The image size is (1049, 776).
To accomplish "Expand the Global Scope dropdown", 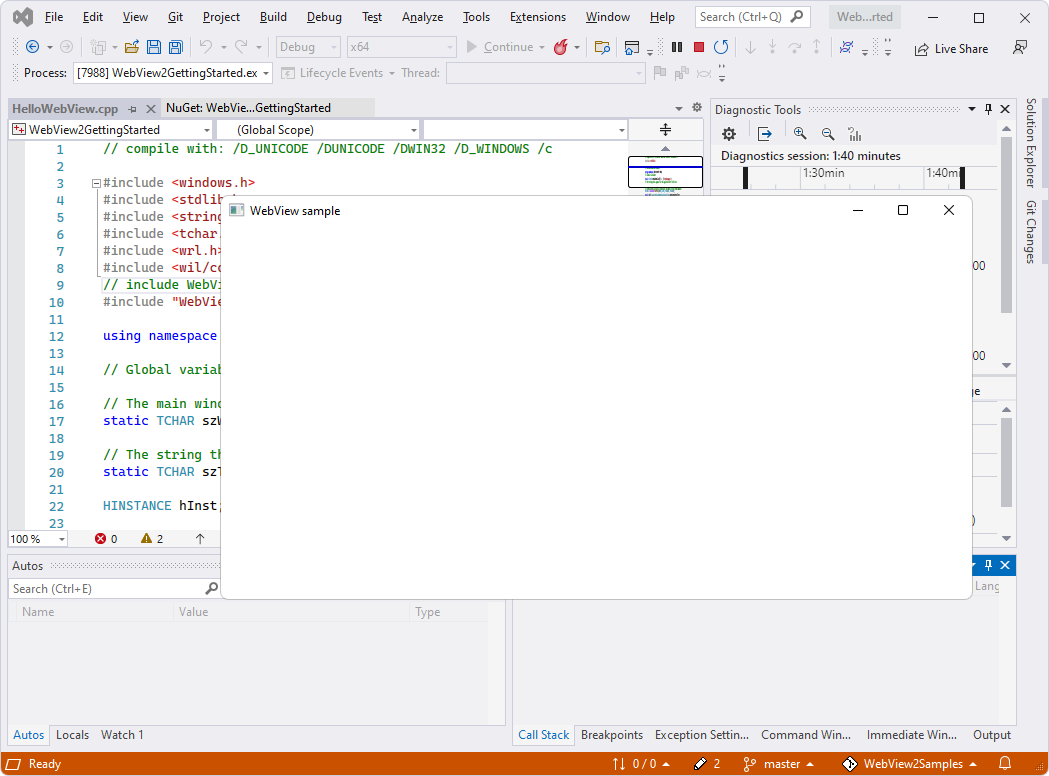I will 414,130.
